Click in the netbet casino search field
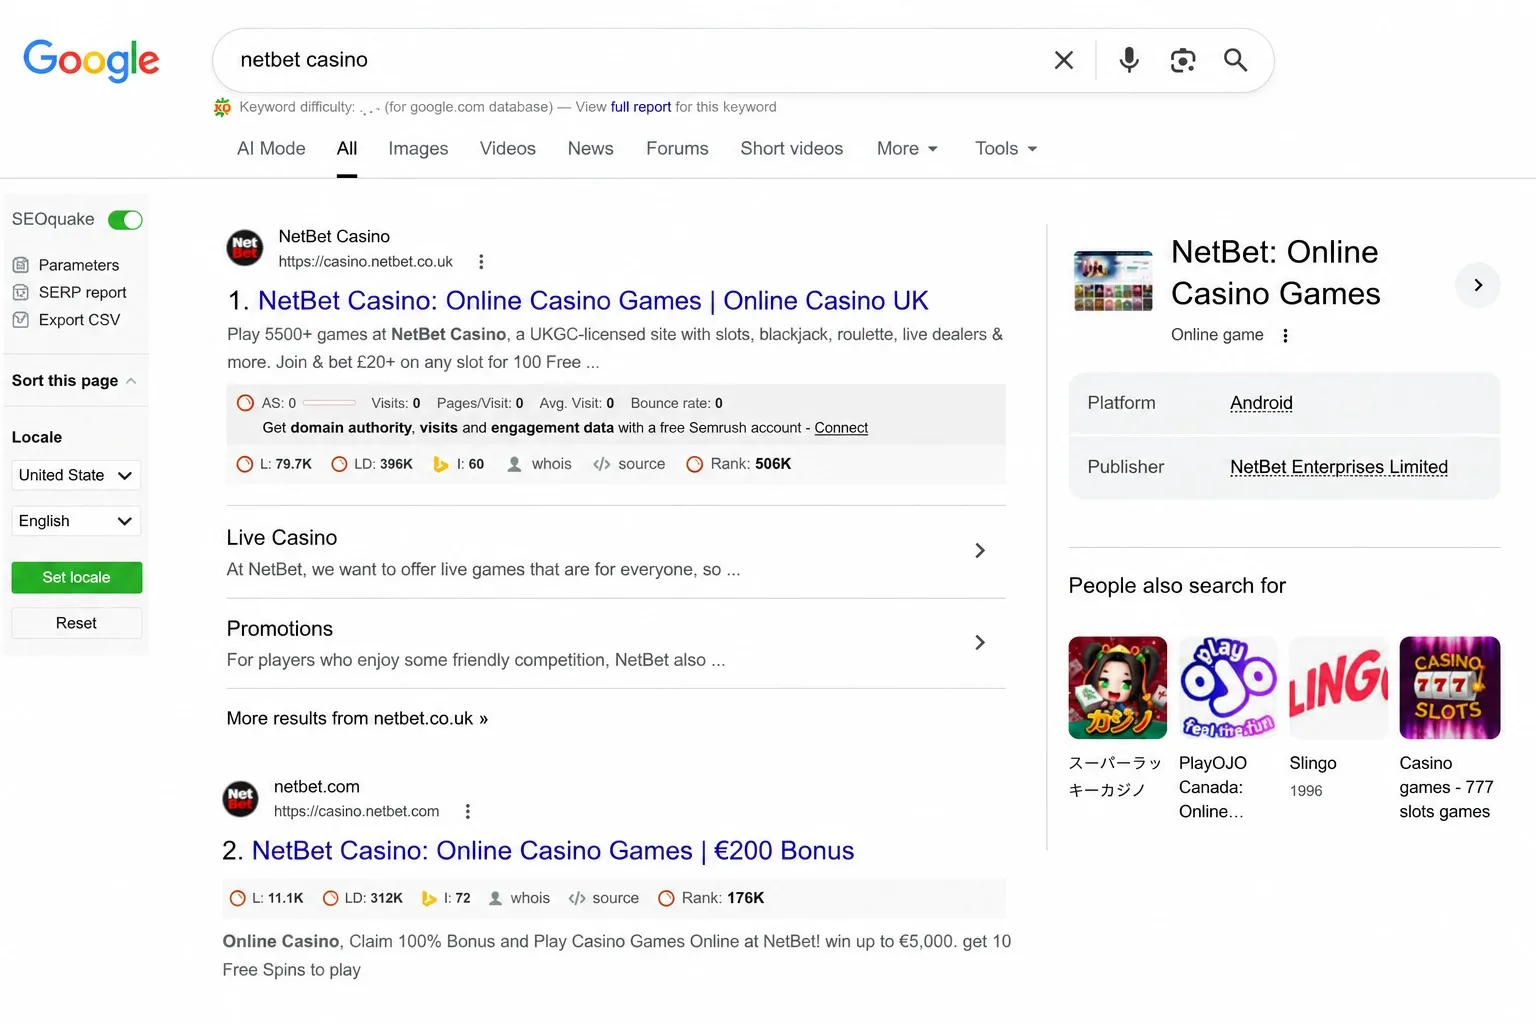1536x1024 pixels. point(640,60)
